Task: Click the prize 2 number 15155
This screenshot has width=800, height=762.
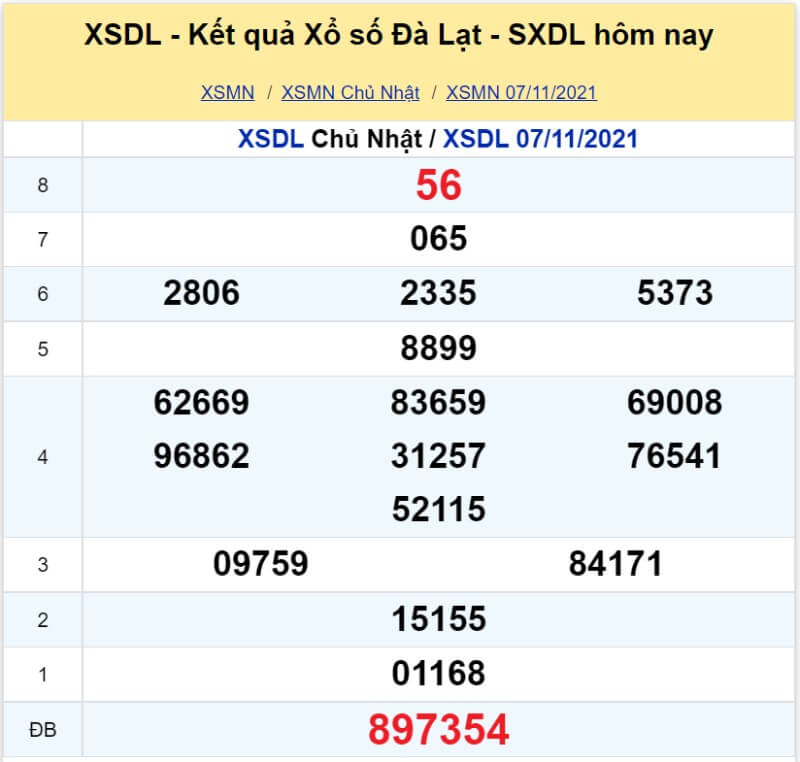Action: click(x=439, y=619)
